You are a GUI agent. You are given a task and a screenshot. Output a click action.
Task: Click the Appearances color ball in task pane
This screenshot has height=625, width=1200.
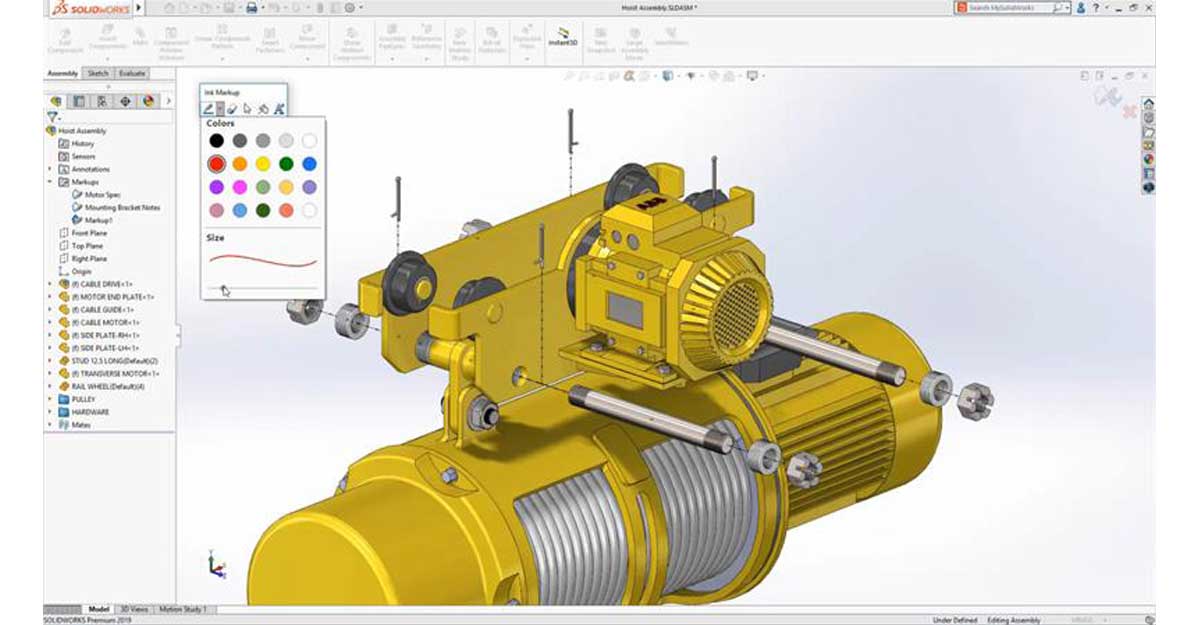coord(1149,158)
